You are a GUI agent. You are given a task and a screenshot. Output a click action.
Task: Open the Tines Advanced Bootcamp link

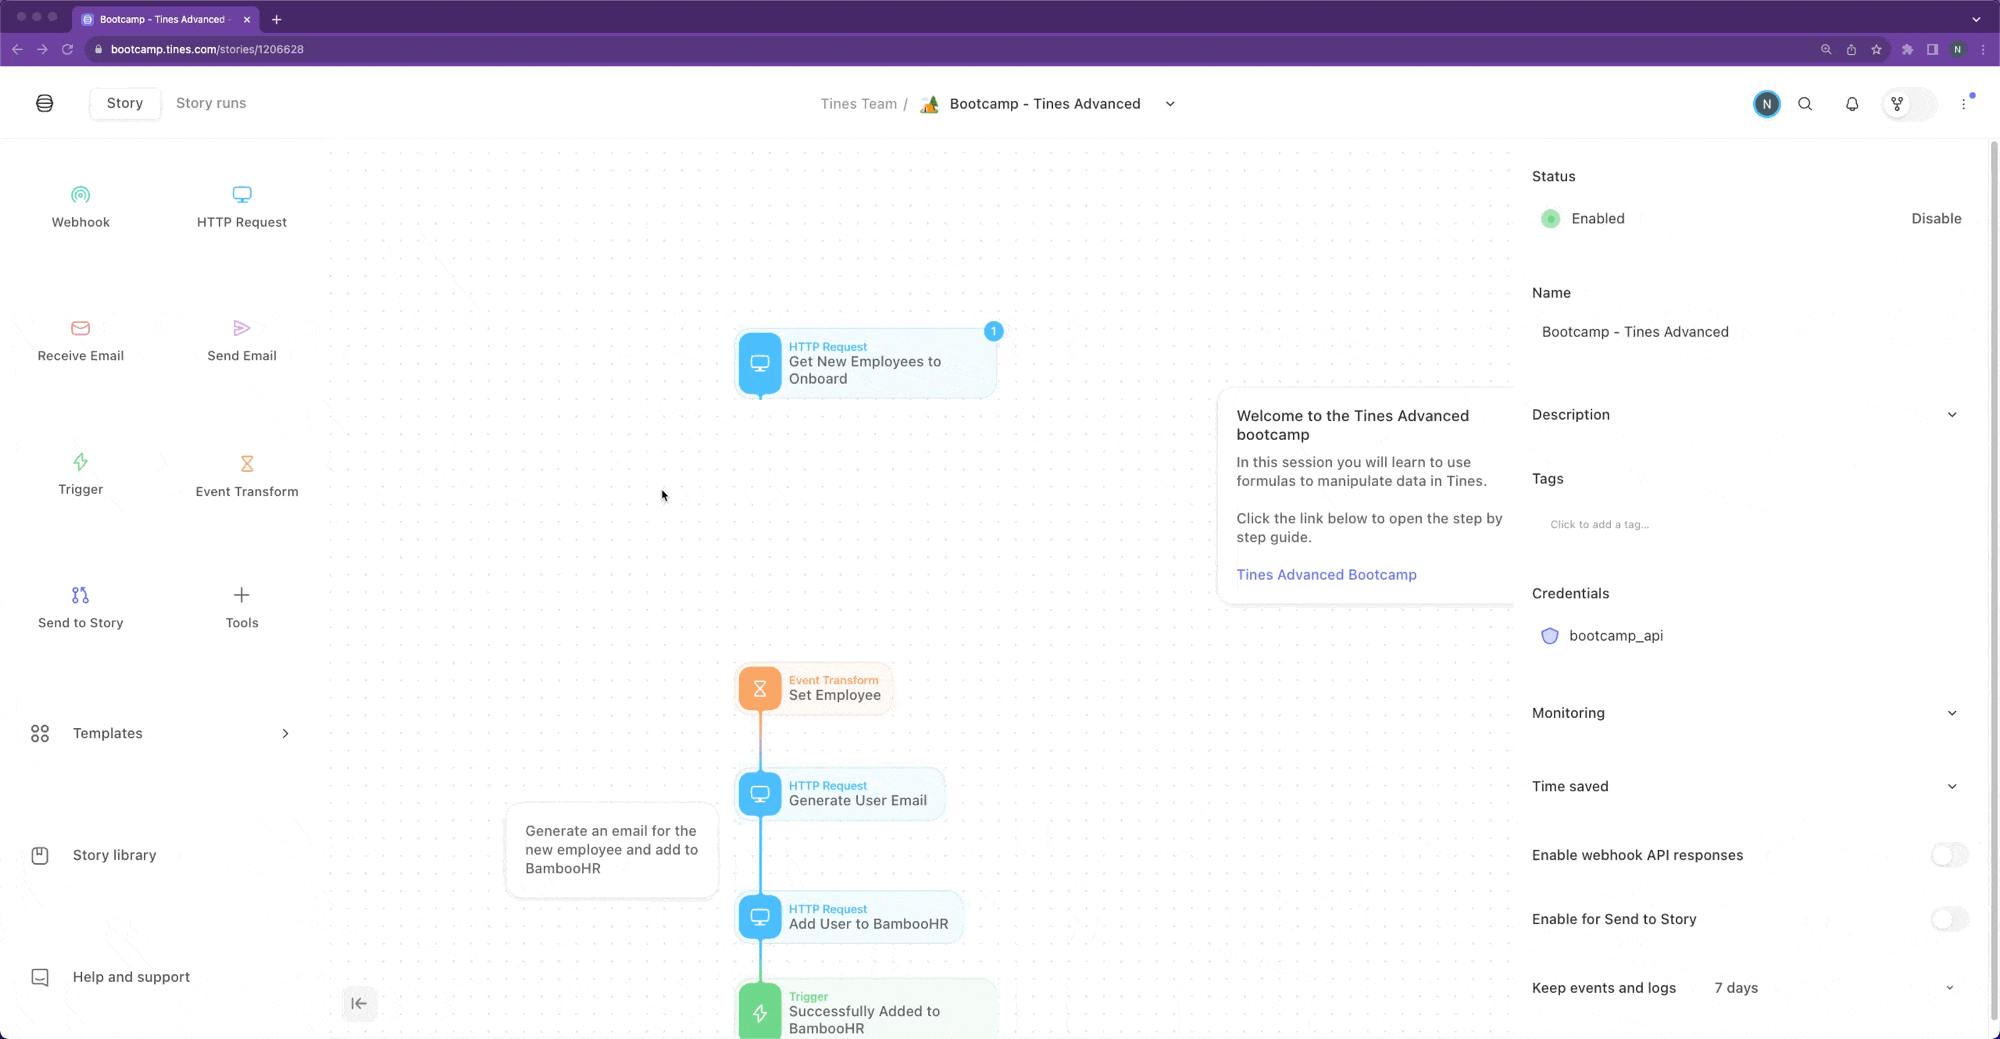pyautogui.click(x=1326, y=575)
